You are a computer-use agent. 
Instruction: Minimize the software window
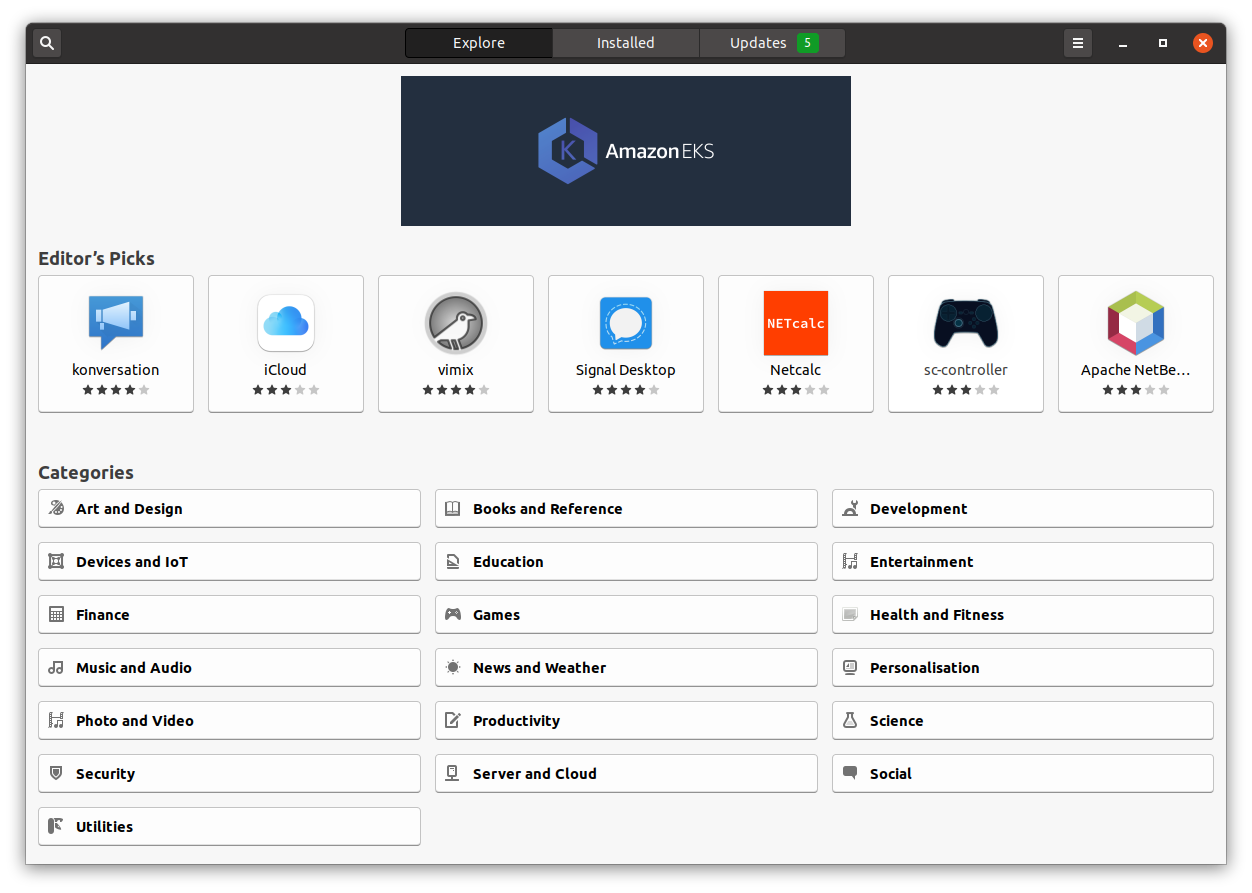coord(1124,43)
